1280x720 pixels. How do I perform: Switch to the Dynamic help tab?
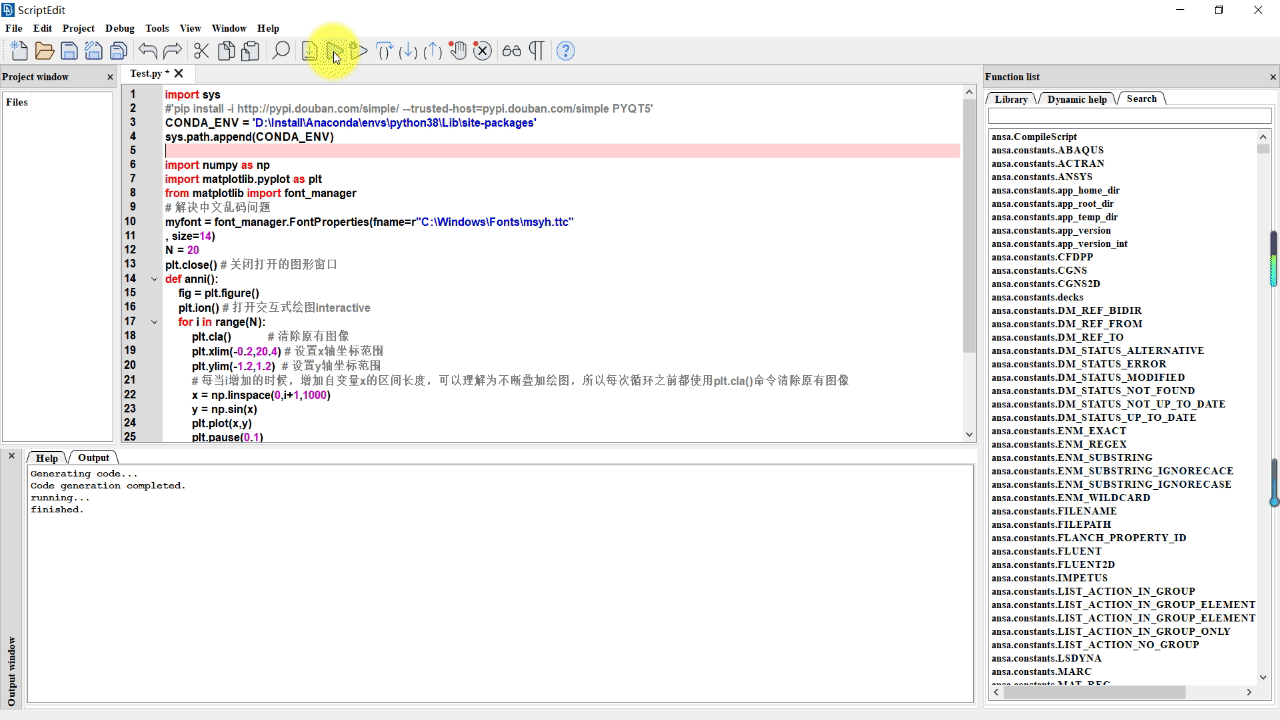(1076, 99)
